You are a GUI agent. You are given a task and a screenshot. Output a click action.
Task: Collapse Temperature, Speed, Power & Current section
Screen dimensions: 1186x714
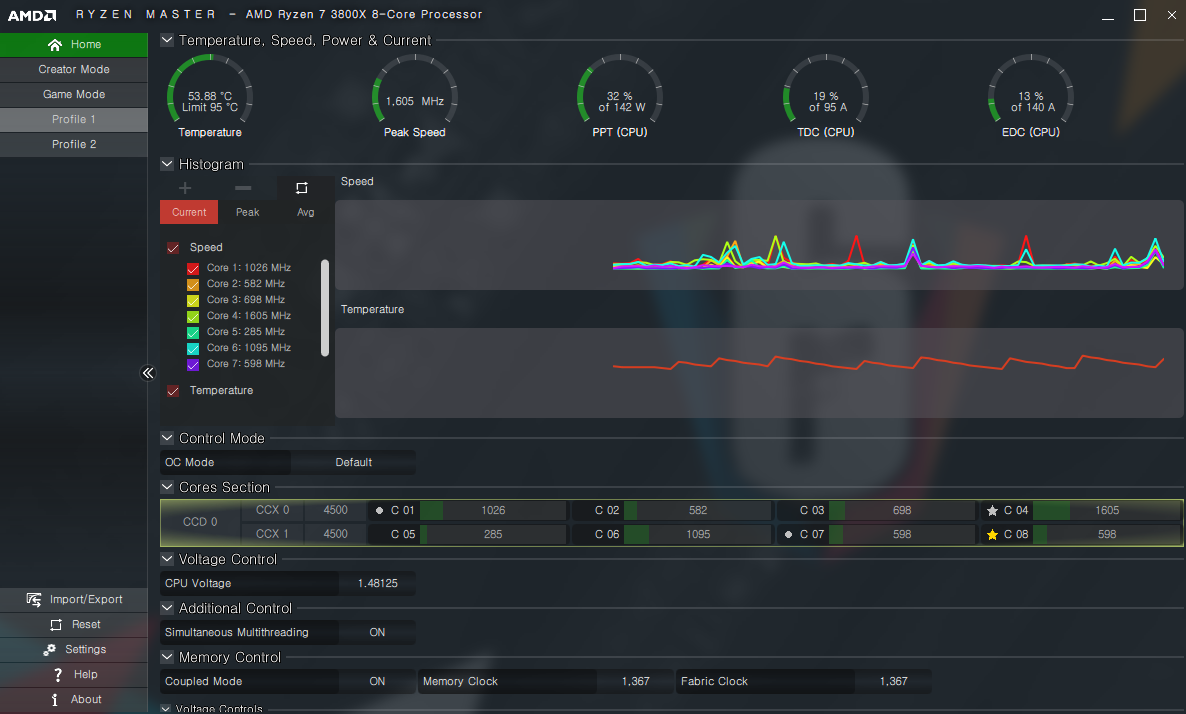tap(167, 40)
